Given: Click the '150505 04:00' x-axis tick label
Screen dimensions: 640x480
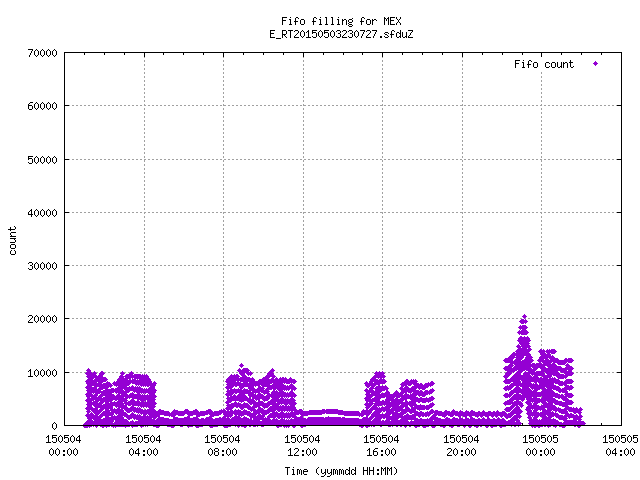Looking at the screenshot, I should [x=620, y=446].
